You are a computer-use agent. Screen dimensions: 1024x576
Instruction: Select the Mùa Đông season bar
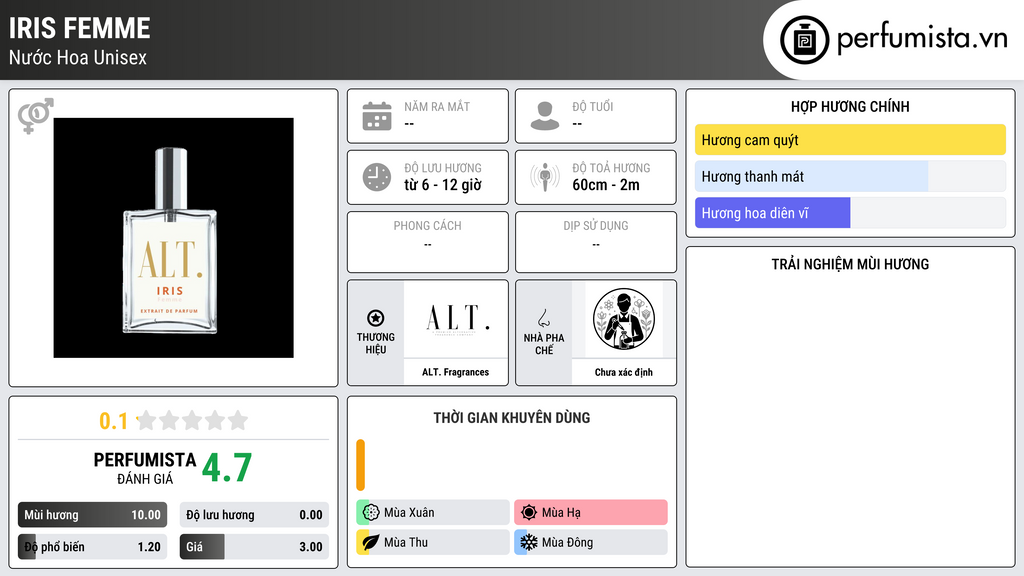click(x=591, y=542)
